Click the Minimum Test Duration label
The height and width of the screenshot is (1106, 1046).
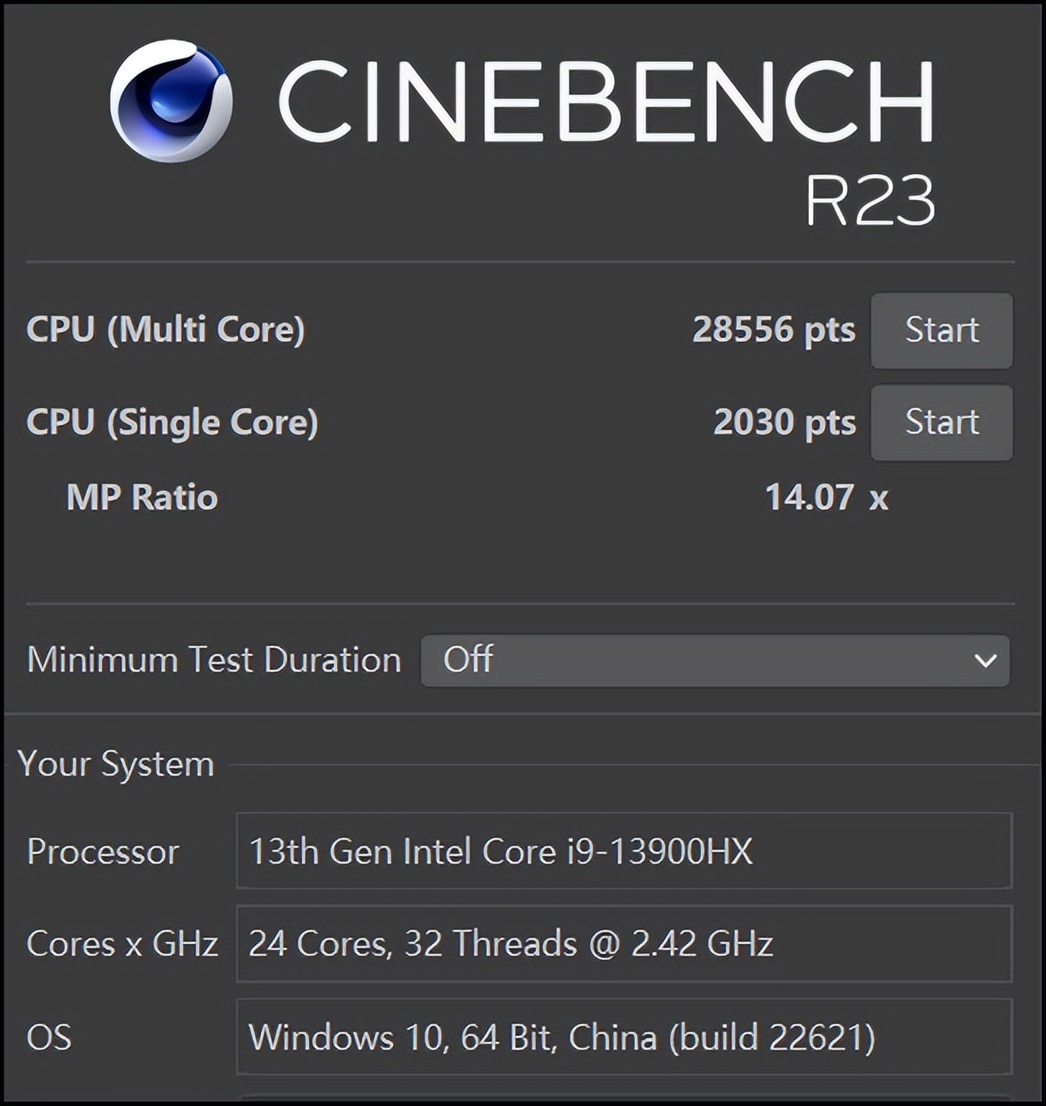214,660
